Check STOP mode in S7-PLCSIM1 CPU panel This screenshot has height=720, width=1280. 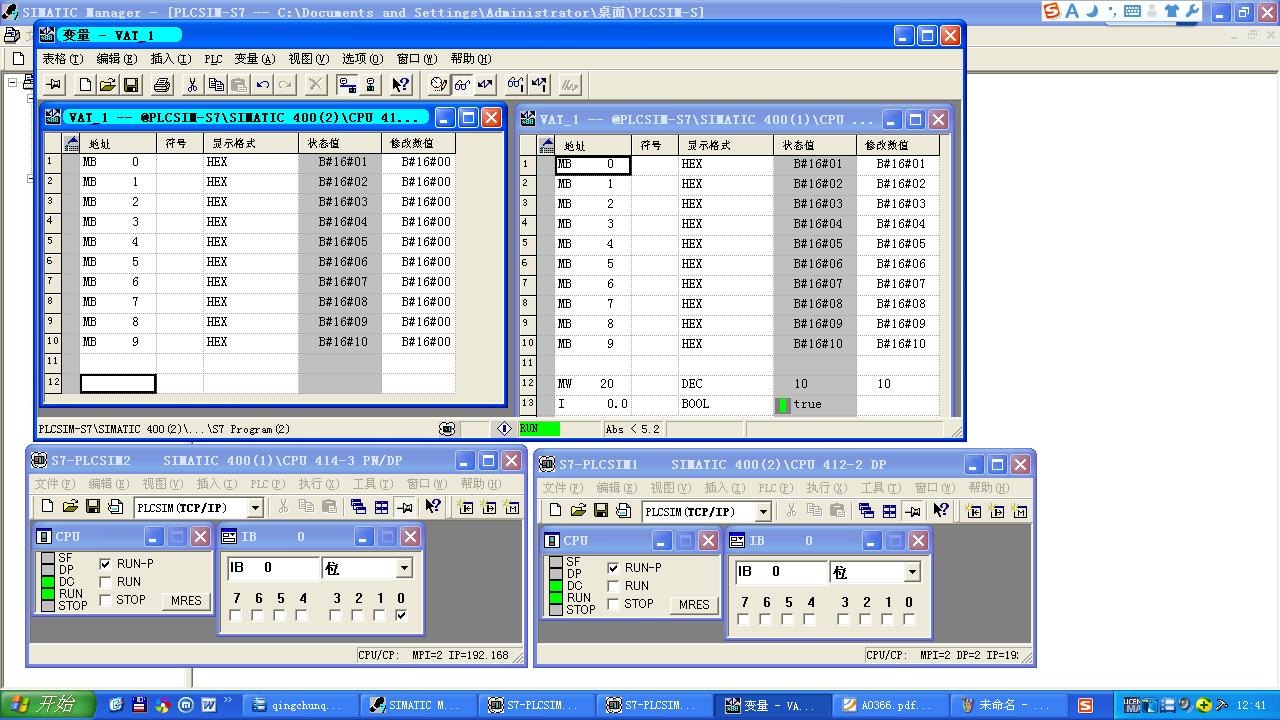pyautogui.click(x=613, y=604)
